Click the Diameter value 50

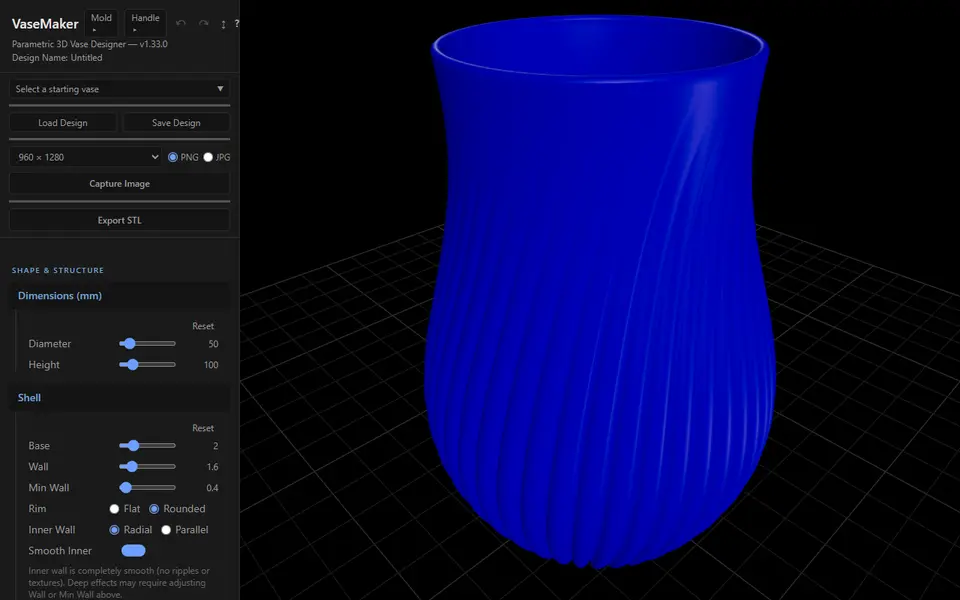pyautogui.click(x=213, y=344)
